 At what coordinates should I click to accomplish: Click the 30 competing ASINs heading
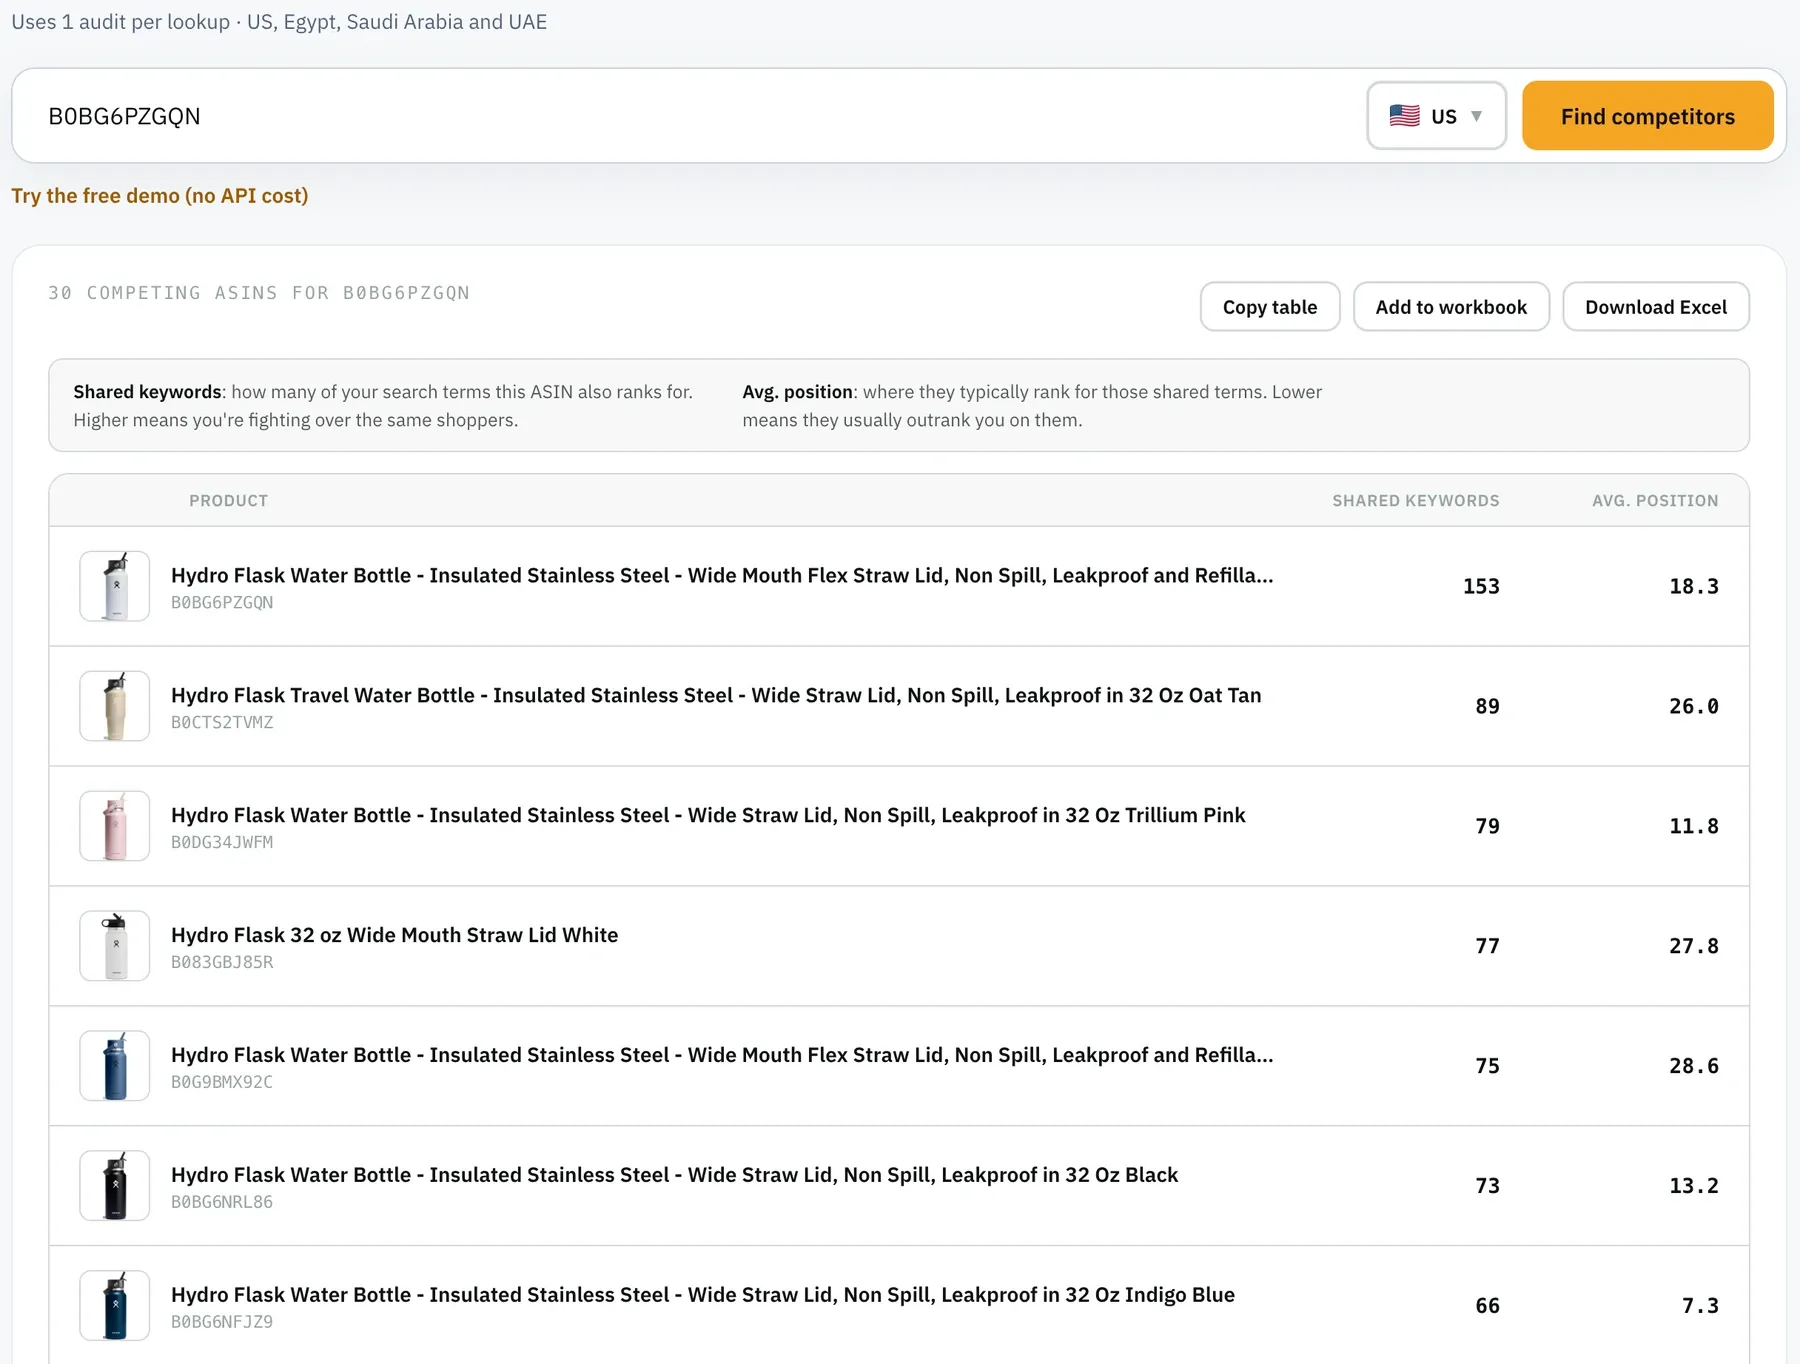(x=259, y=293)
